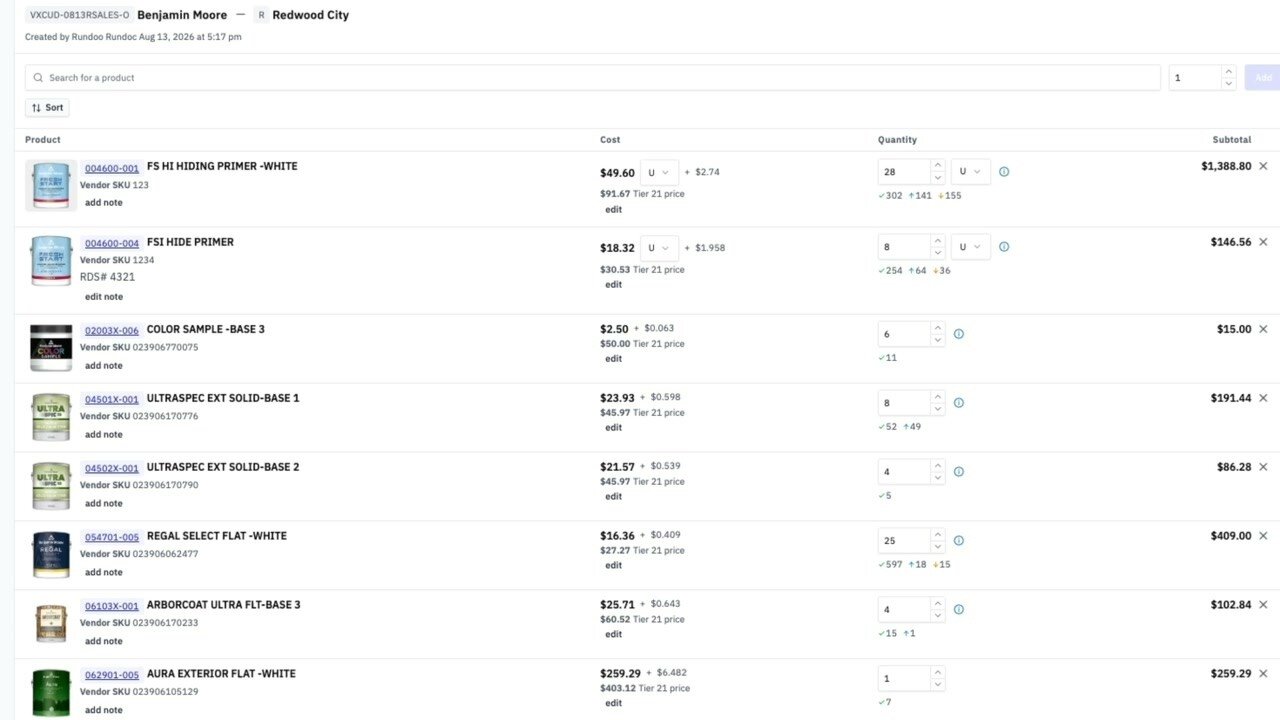Click the Add product button
The height and width of the screenshot is (720, 1280).
coord(1262,78)
